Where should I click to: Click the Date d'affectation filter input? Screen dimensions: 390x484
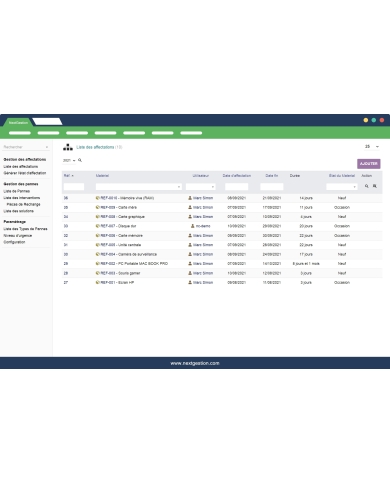pos(236,187)
